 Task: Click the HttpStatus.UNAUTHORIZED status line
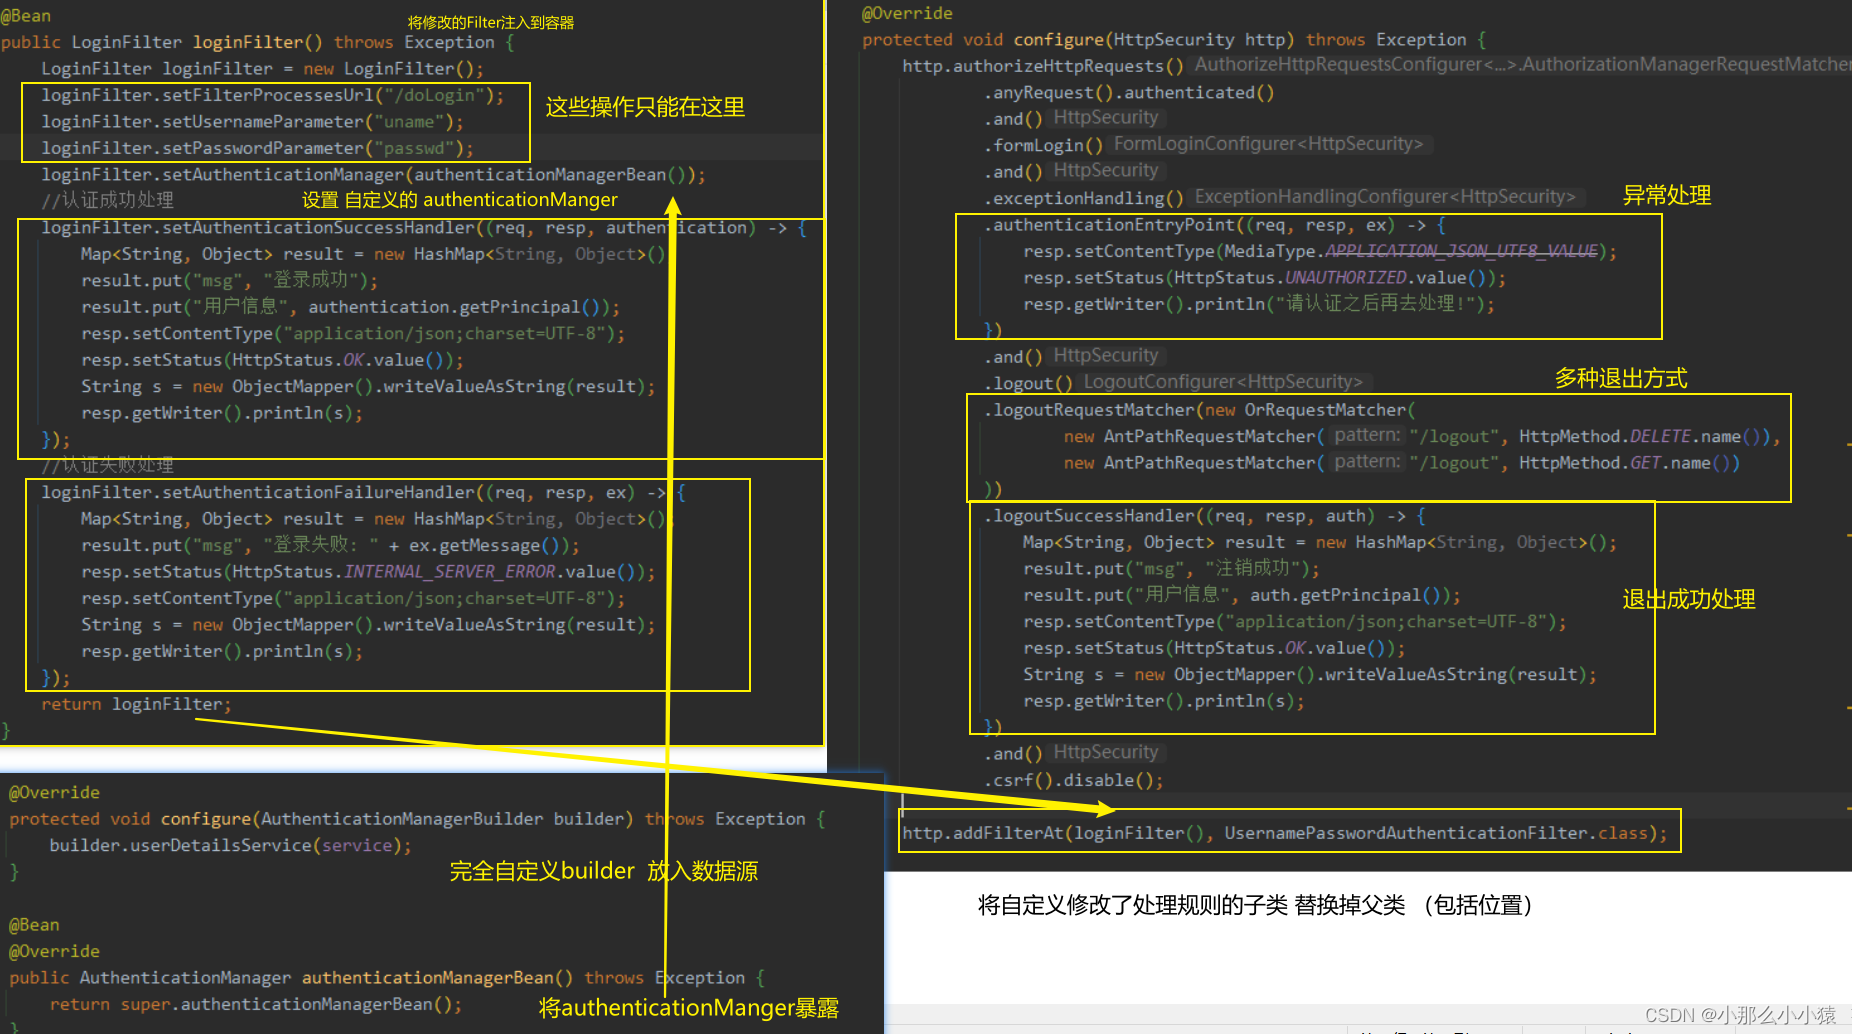point(1265,278)
